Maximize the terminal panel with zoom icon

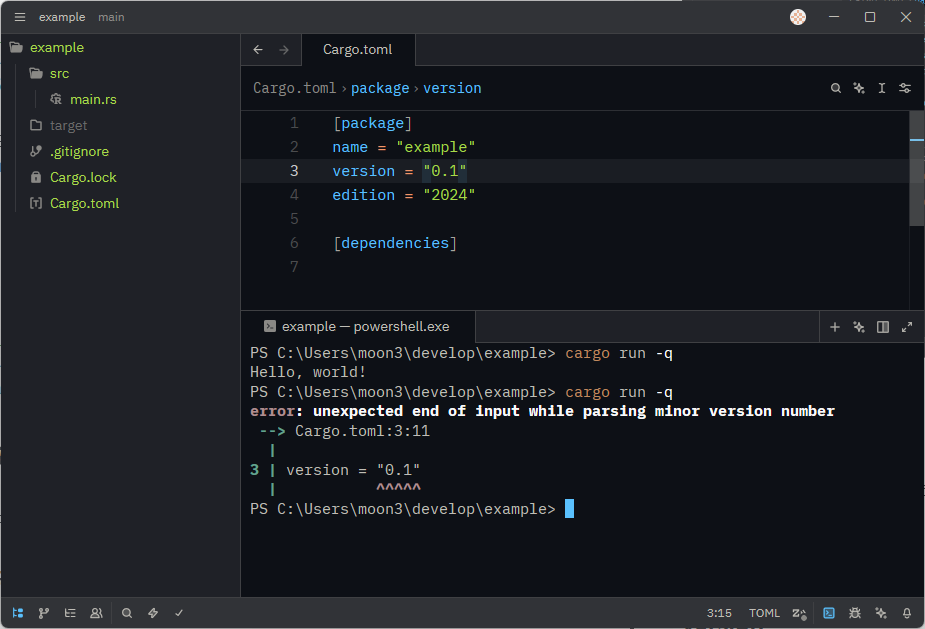coord(907,327)
